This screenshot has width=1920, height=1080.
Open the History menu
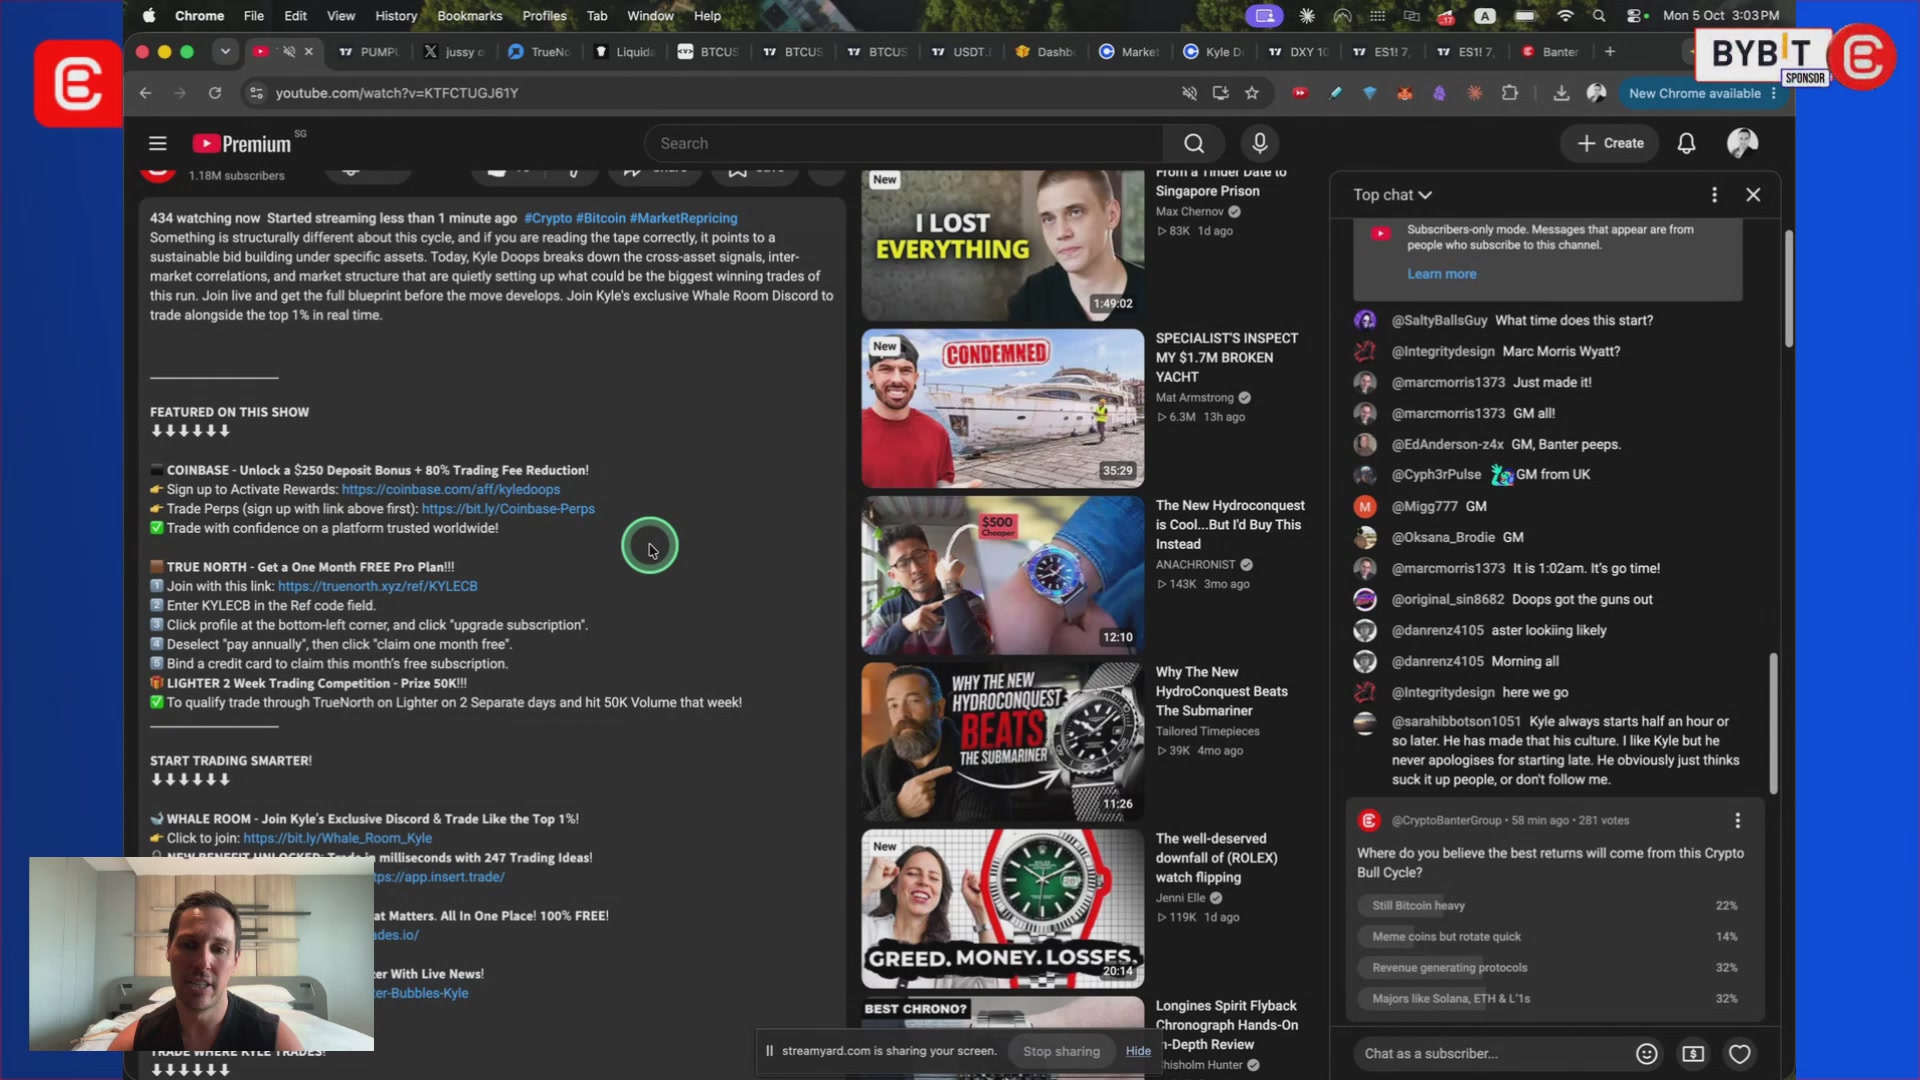[x=396, y=15]
